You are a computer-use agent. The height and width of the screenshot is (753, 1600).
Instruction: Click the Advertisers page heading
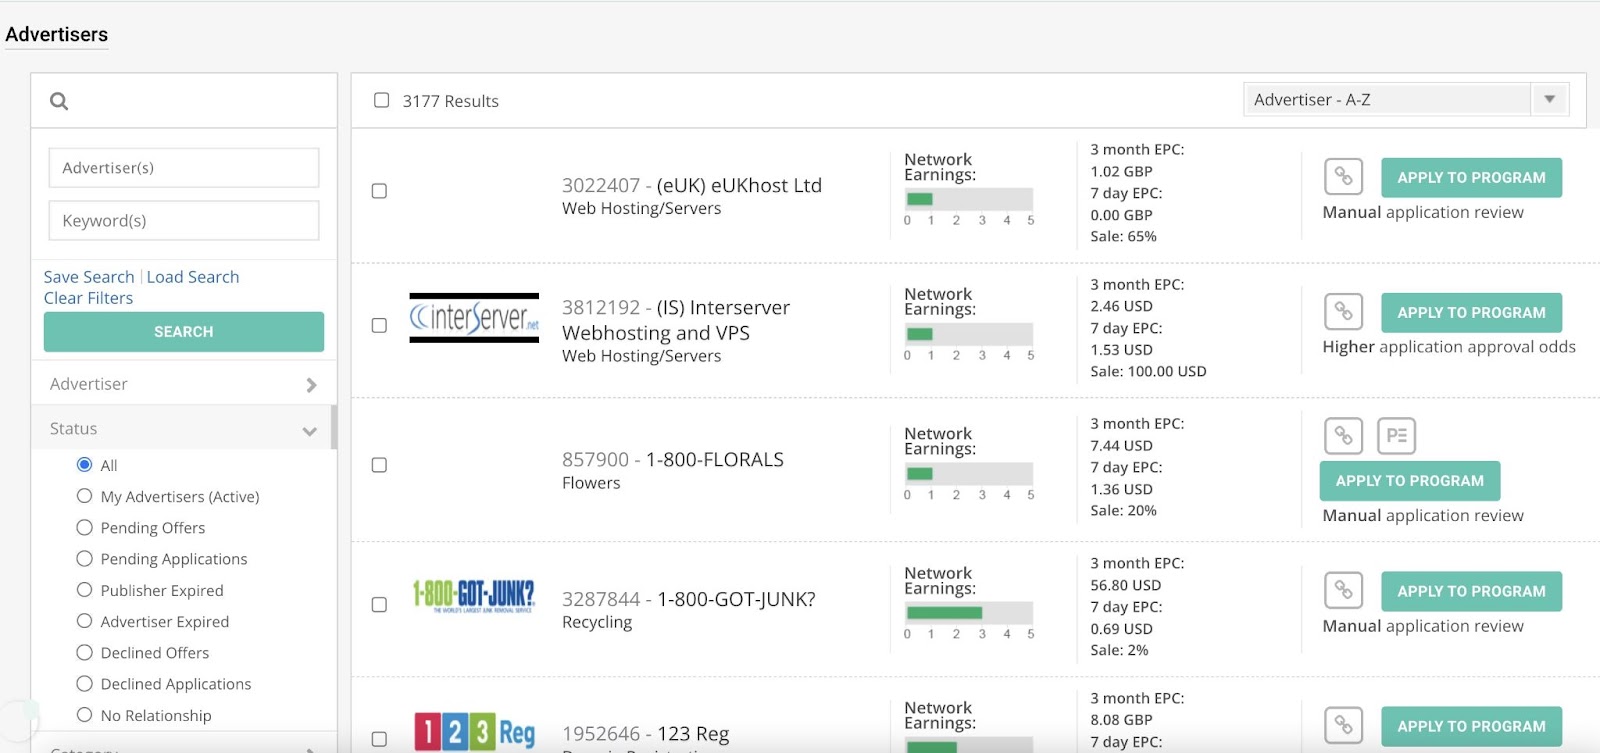click(x=57, y=34)
